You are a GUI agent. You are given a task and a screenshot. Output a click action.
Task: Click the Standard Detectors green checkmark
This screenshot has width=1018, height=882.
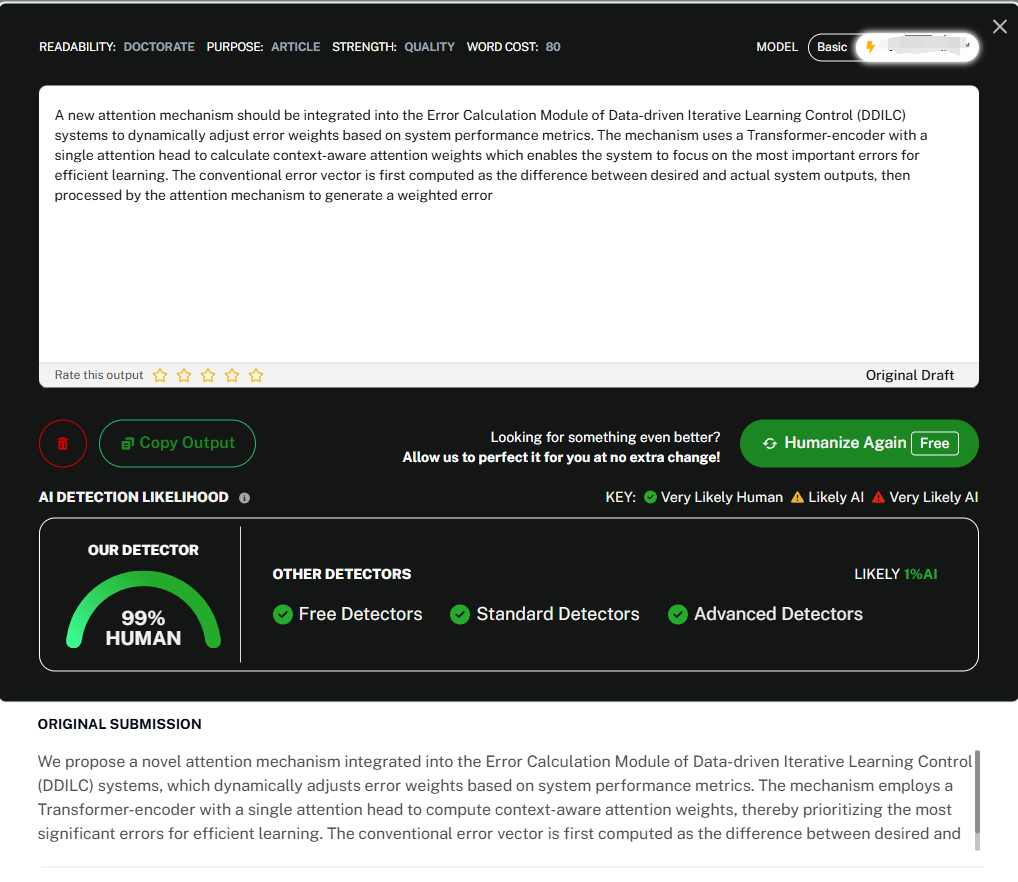pos(460,614)
